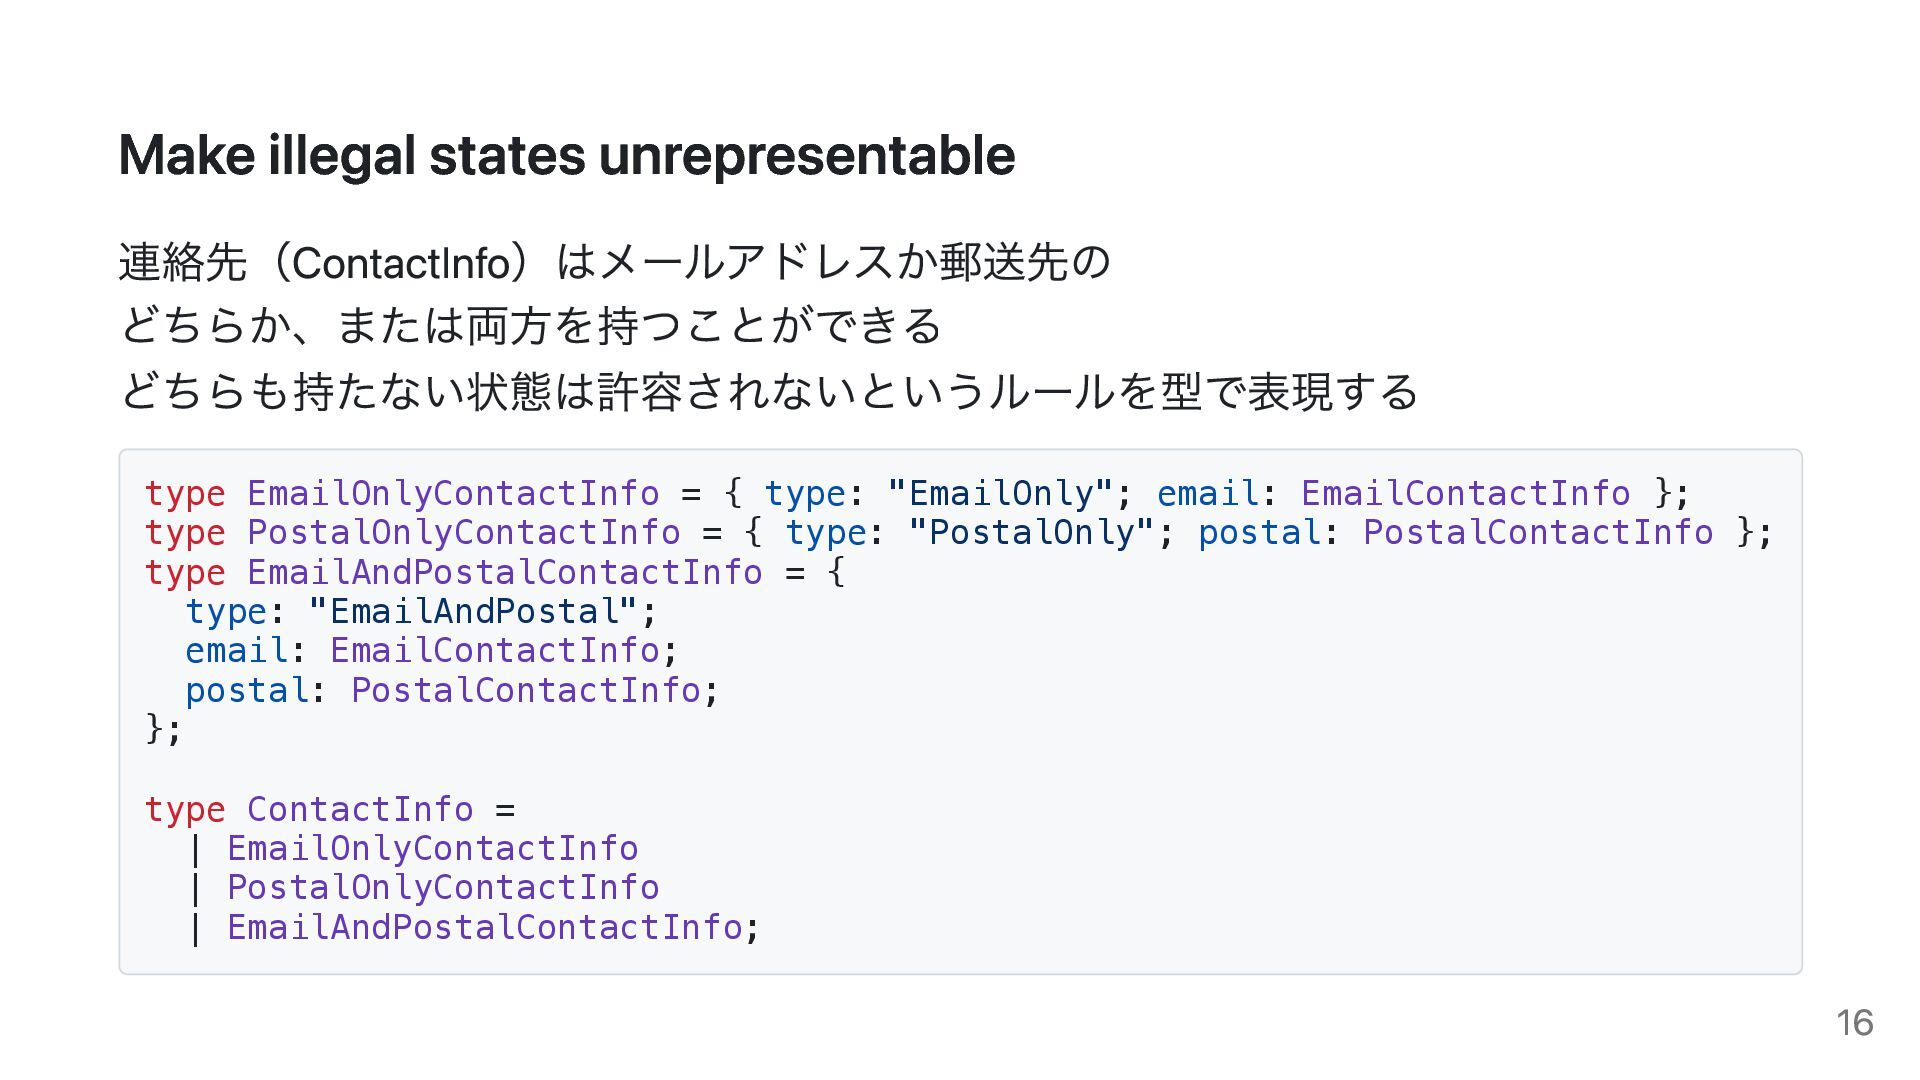Click the type name ContactInfo before equals sign
This screenshot has width=1920, height=1080.
click(x=359, y=809)
